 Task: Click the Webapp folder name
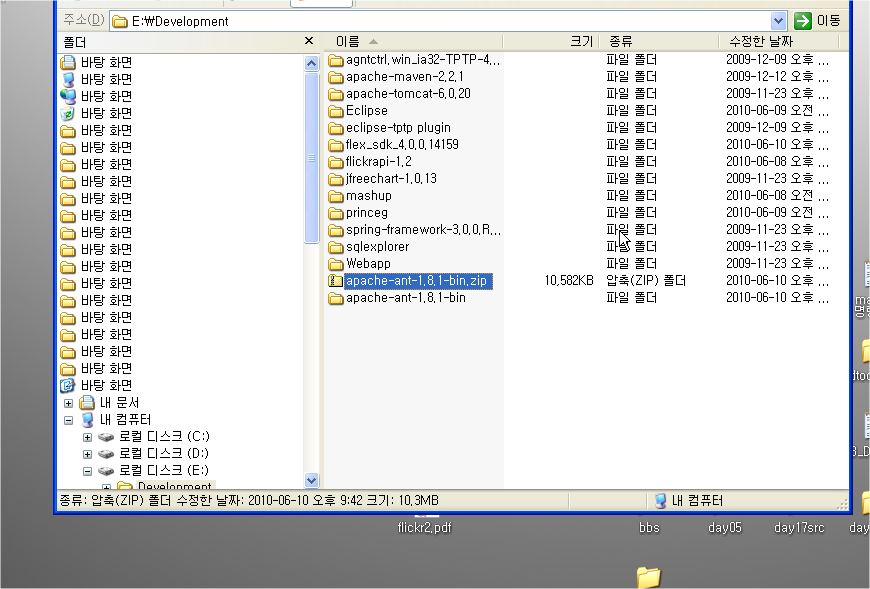(x=368, y=264)
